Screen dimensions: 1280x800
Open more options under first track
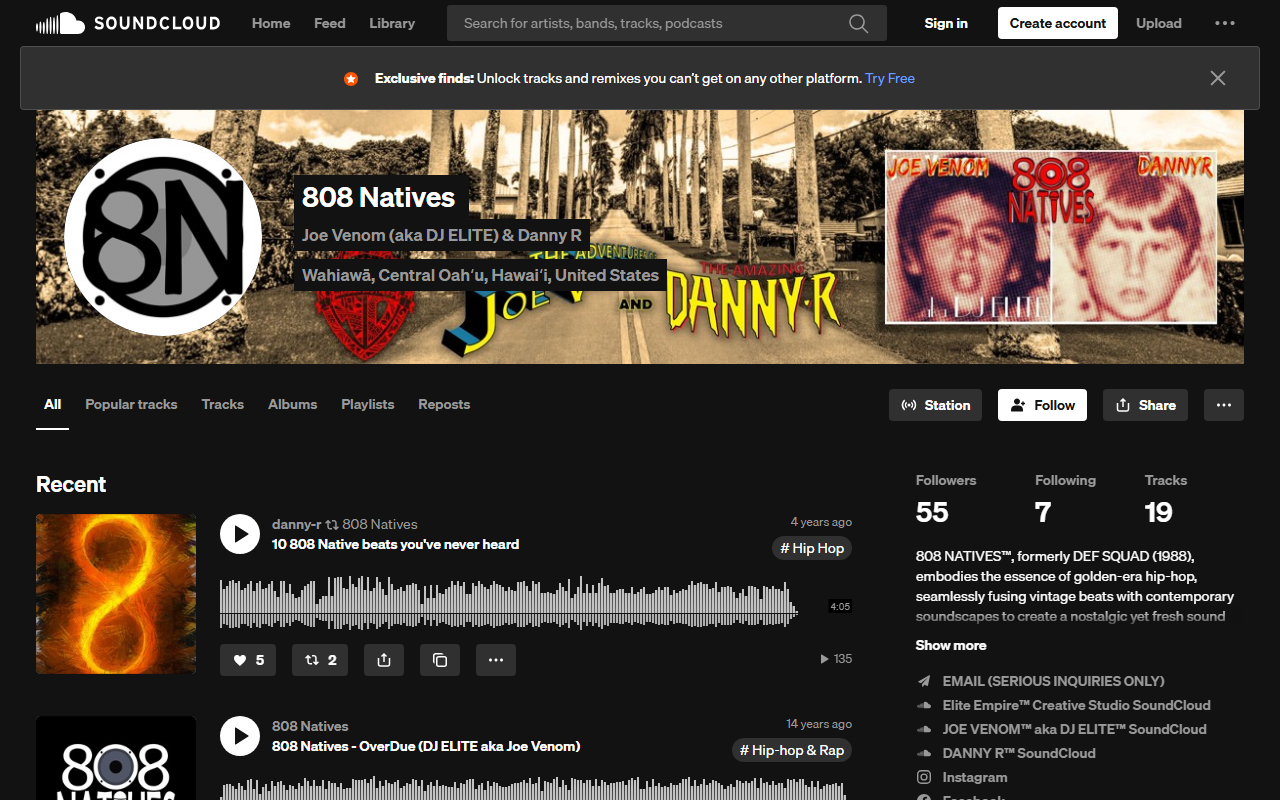[x=496, y=660]
